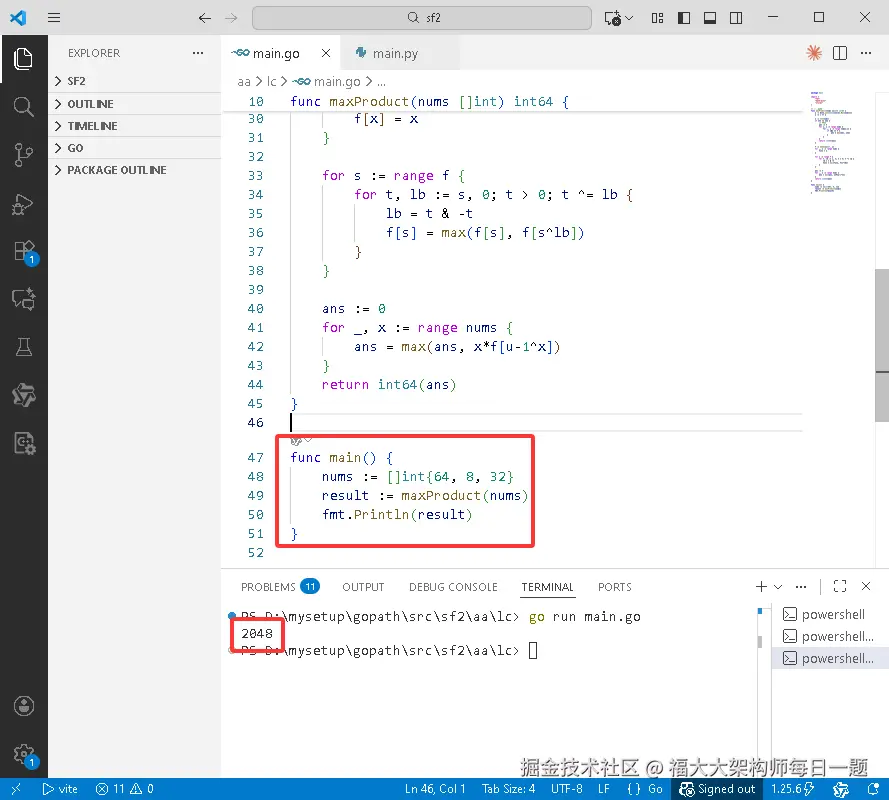The width and height of the screenshot is (889, 800).
Task: Open terminal panel more actions ellipsis
Action: 801,586
